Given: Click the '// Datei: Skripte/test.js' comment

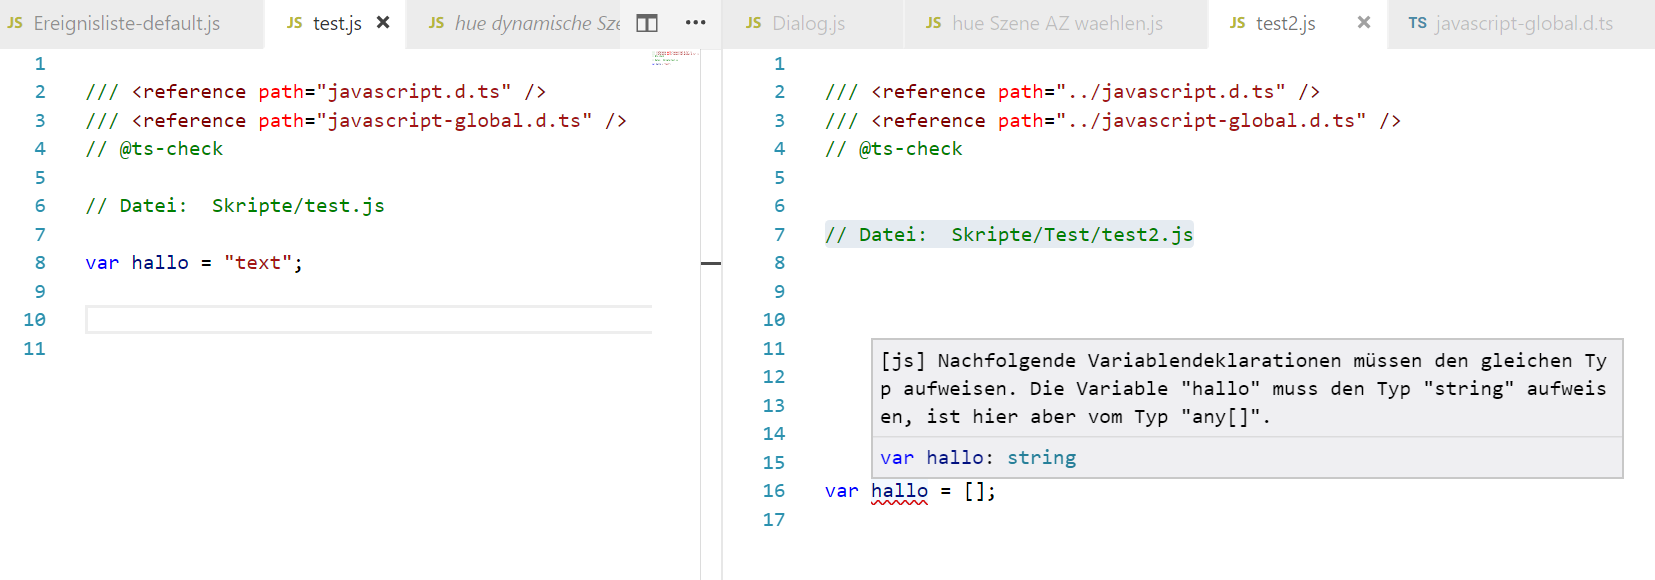Looking at the screenshot, I should 235,206.
